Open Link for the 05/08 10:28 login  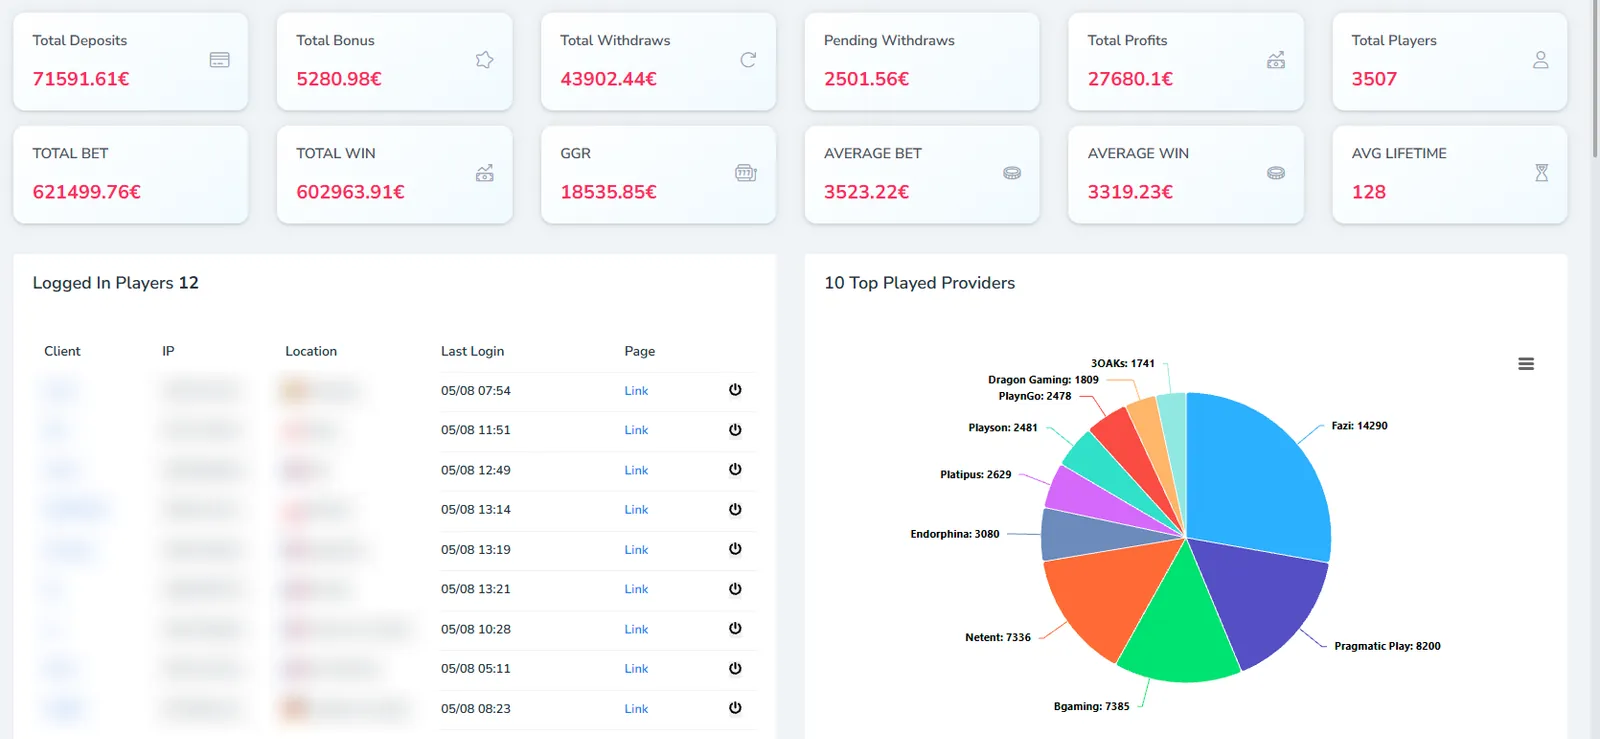pos(636,629)
